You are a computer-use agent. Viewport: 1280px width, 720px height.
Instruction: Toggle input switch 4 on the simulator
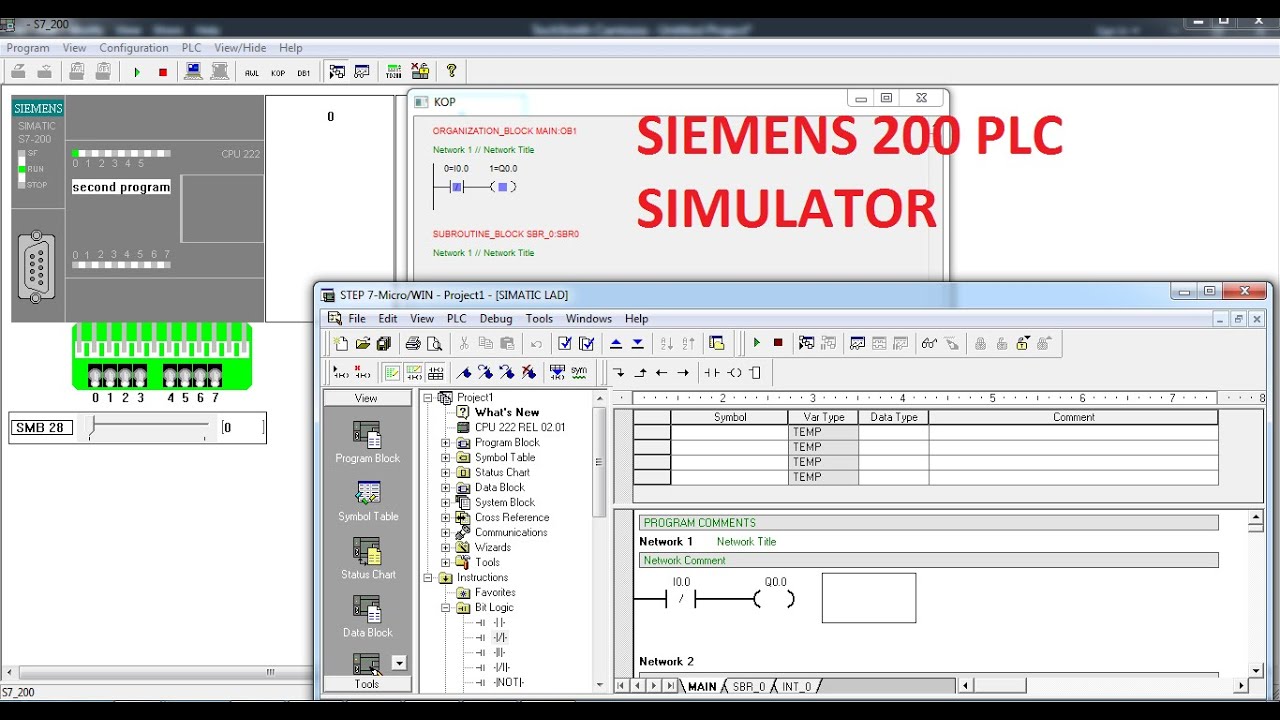tap(171, 377)
